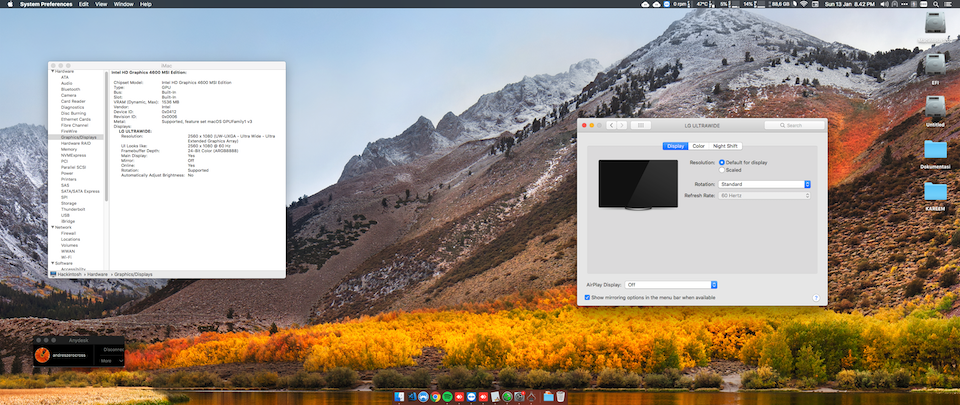Select Scaled resolution option
The image size is (960, 405).
tap(722, 170)
